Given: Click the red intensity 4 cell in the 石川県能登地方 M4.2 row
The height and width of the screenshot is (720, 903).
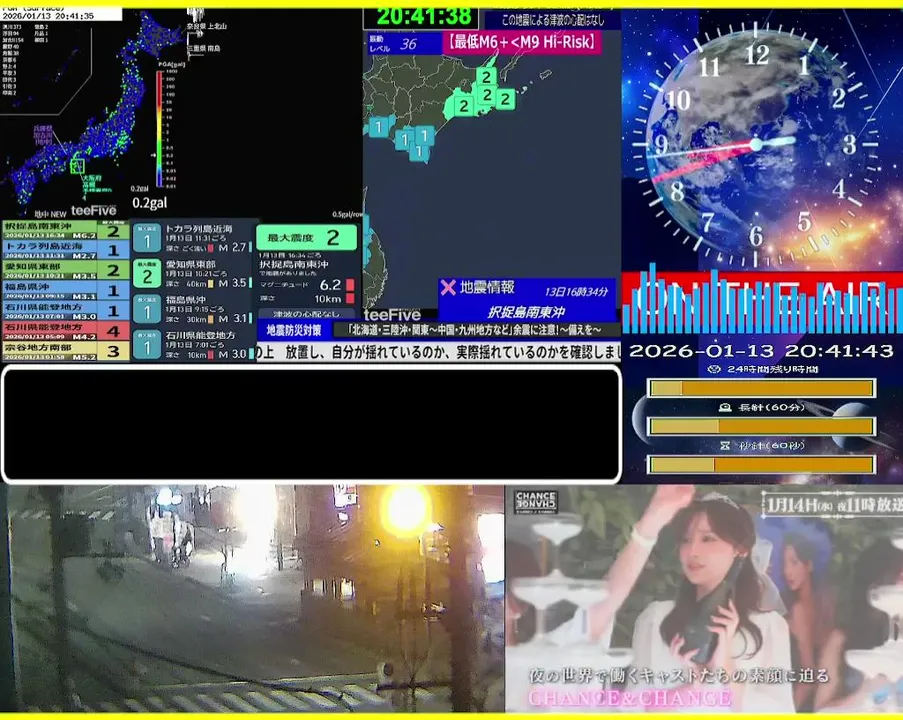Looking at the screenshot, I should pos(113,331).
